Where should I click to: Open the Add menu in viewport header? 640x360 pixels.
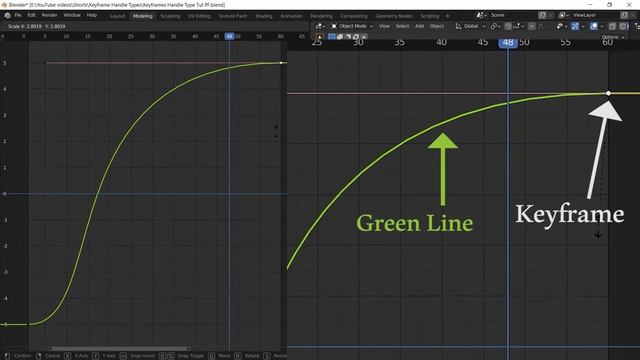click(419, 26)
